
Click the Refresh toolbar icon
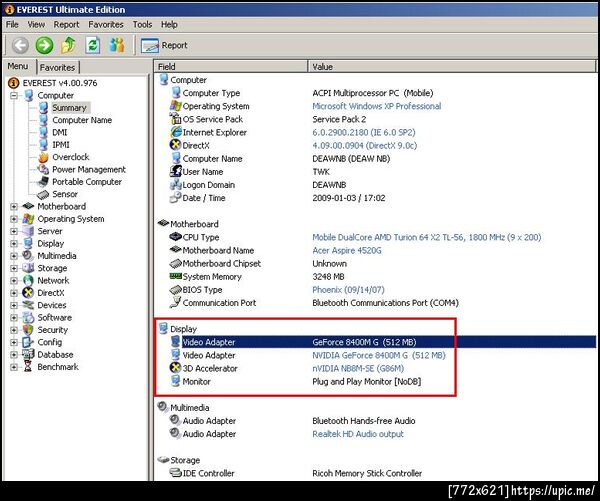click(x=93, y=45)
